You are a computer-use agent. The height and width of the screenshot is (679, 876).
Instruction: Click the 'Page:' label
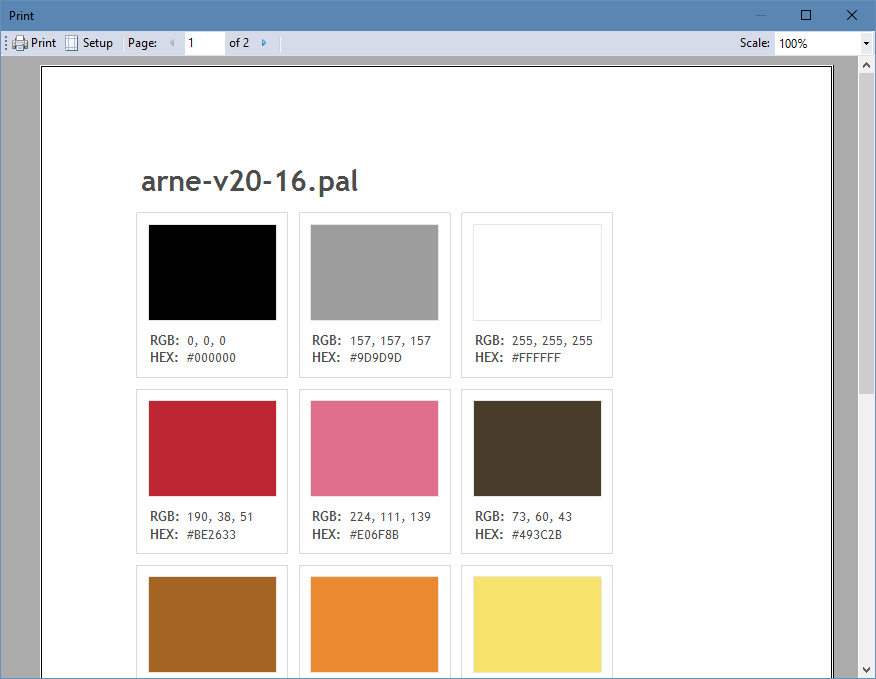point(142,43)
